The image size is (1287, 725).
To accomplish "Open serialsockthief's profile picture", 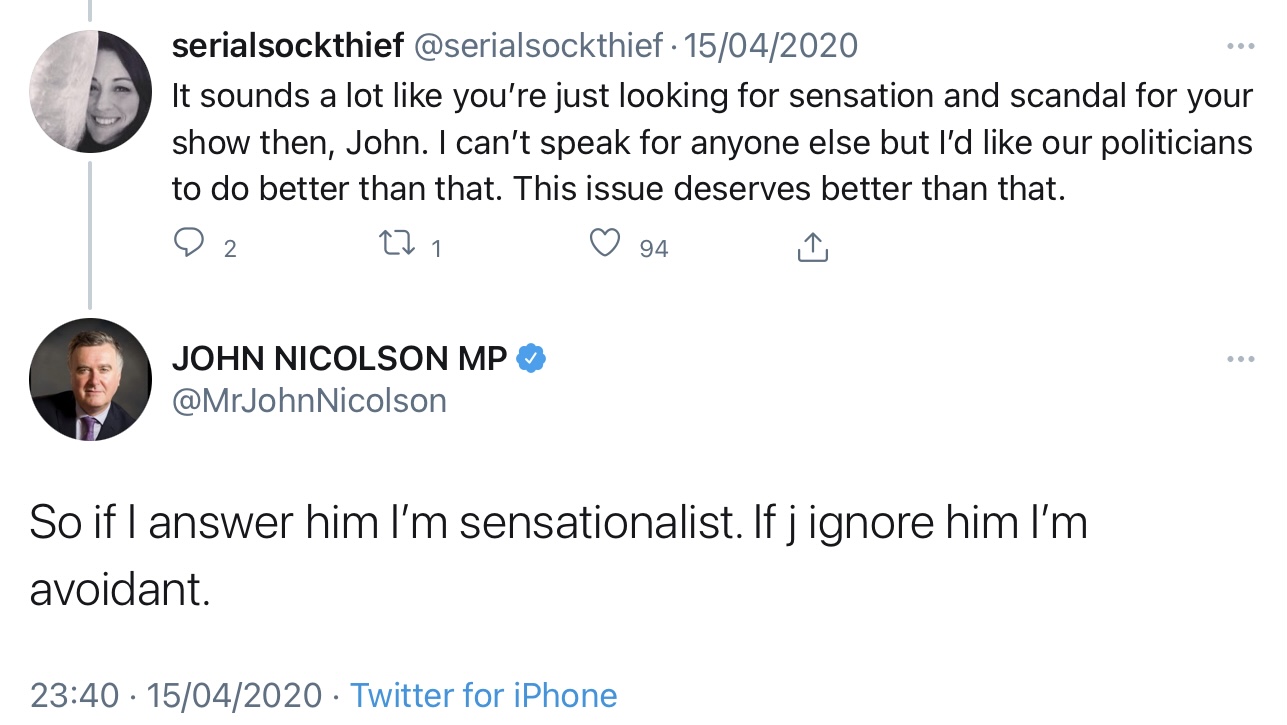I will click(90, 91).
